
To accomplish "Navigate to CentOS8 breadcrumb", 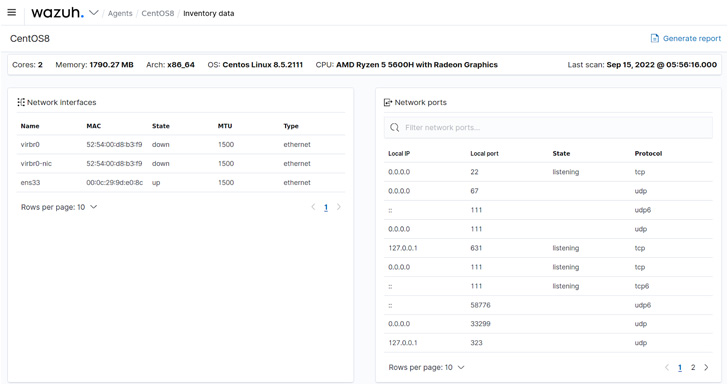I will tap(157, 13).
